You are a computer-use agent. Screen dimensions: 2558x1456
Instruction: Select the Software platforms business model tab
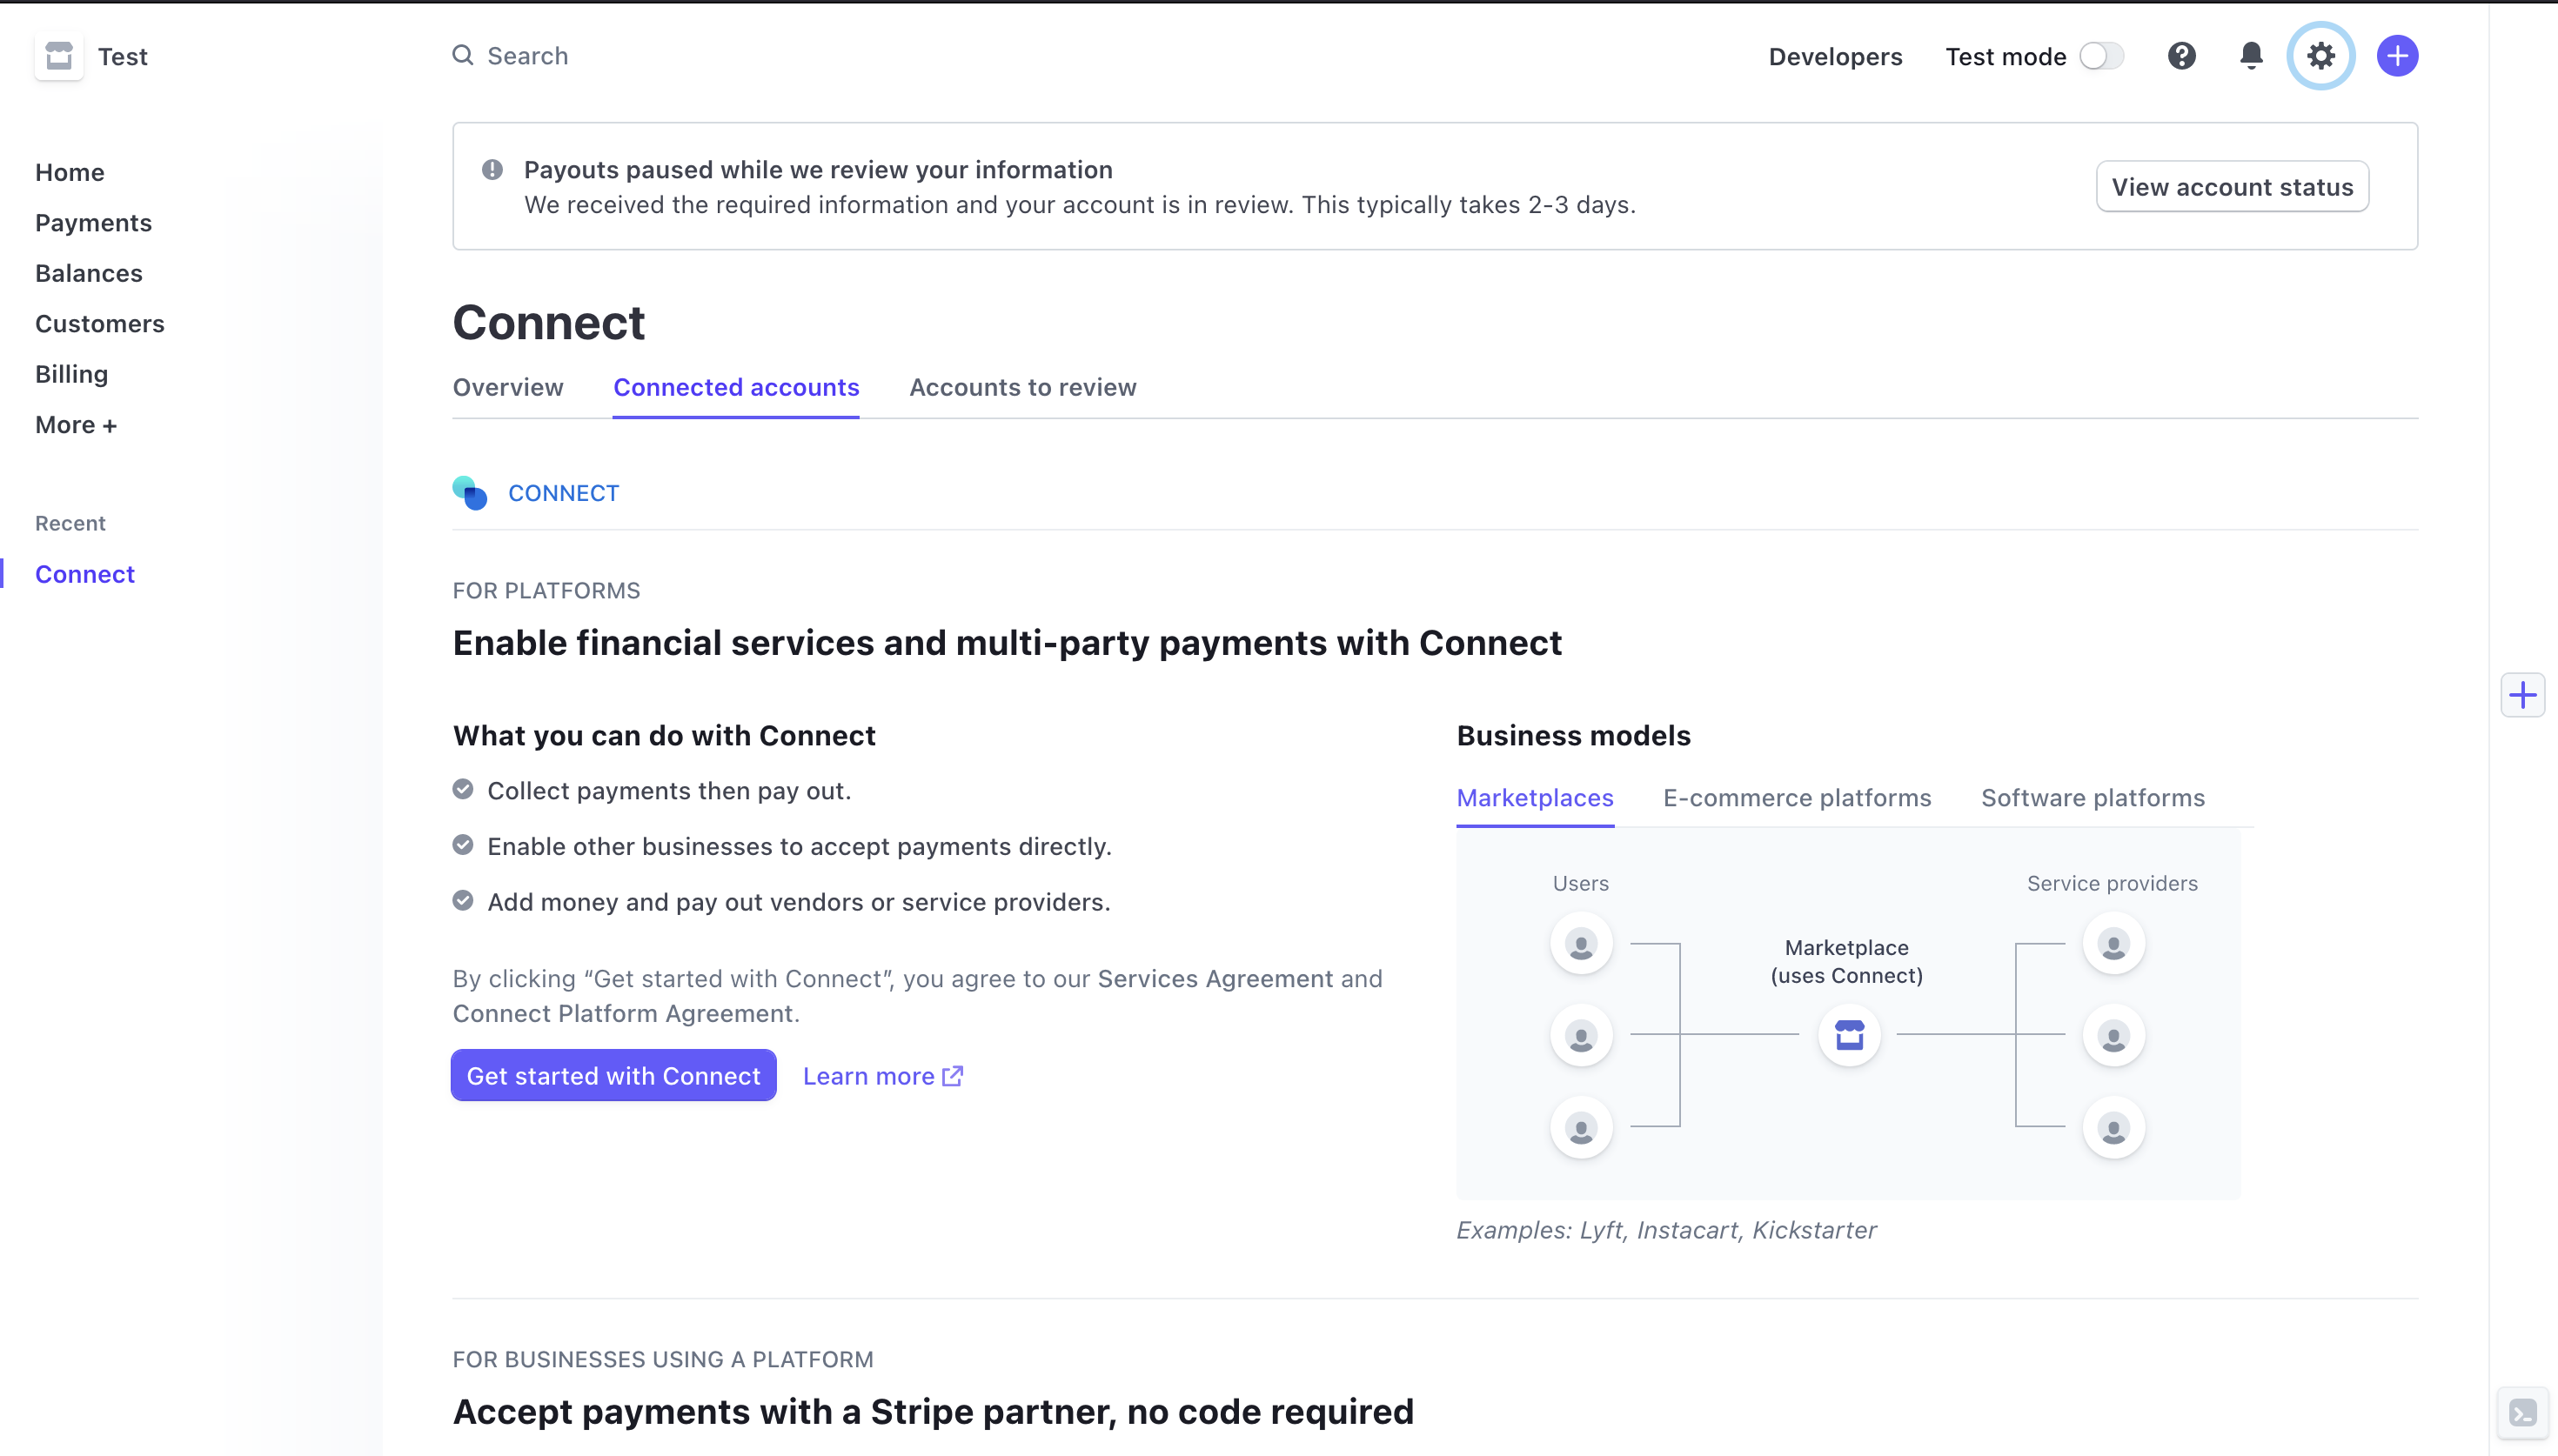coord(2092,798)
